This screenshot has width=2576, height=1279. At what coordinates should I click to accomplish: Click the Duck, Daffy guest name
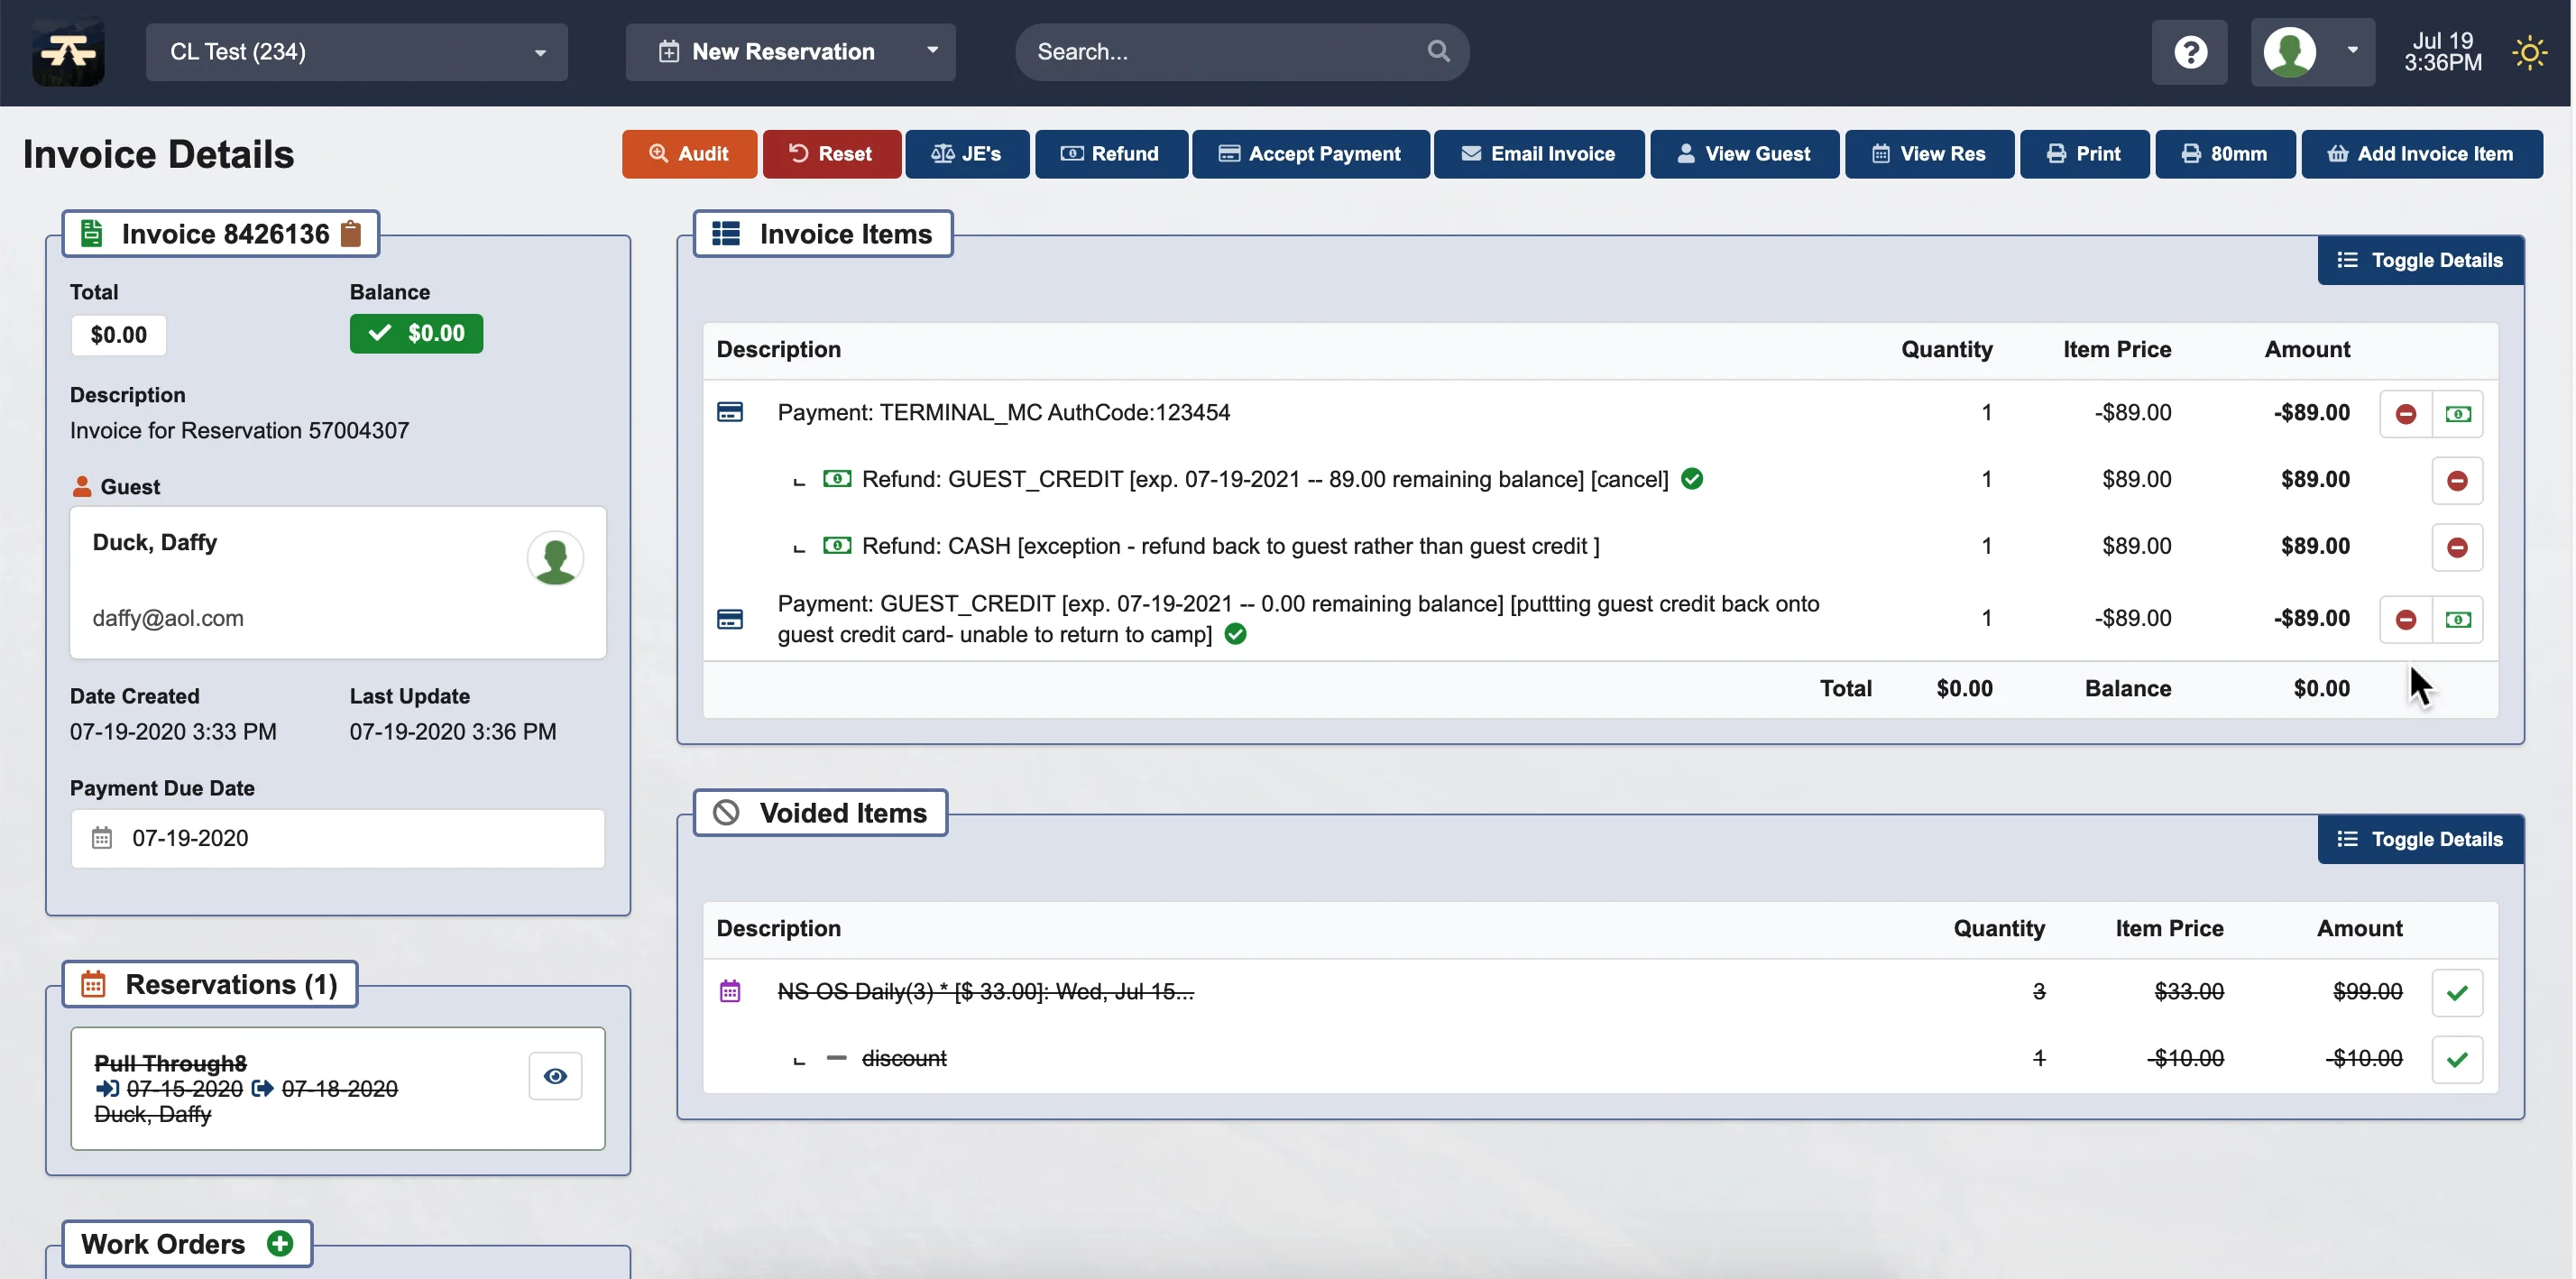coord(155,542)
